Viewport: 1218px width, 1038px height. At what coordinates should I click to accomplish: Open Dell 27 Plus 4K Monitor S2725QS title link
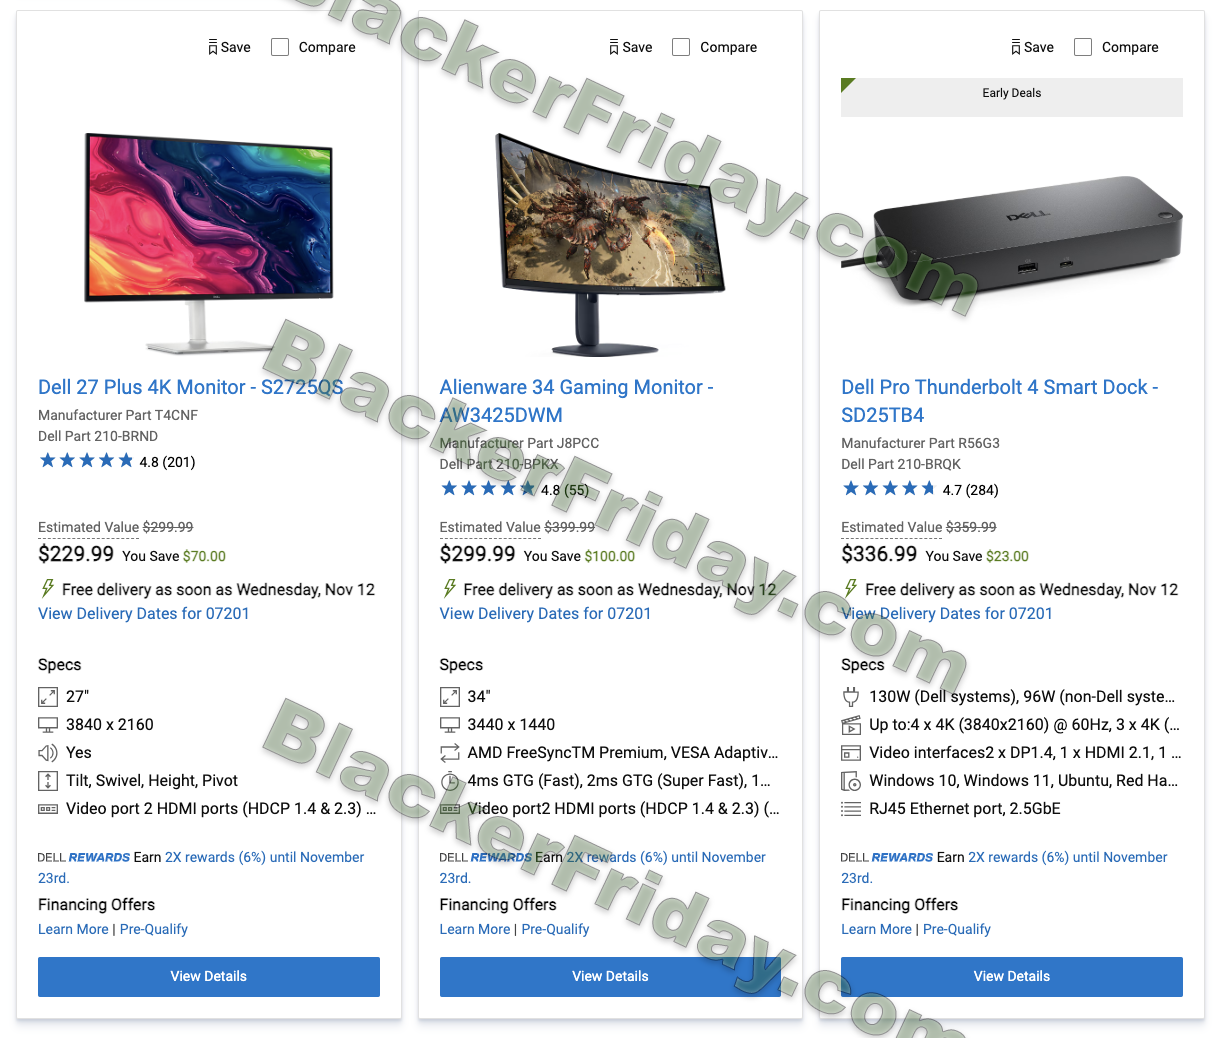191,387
